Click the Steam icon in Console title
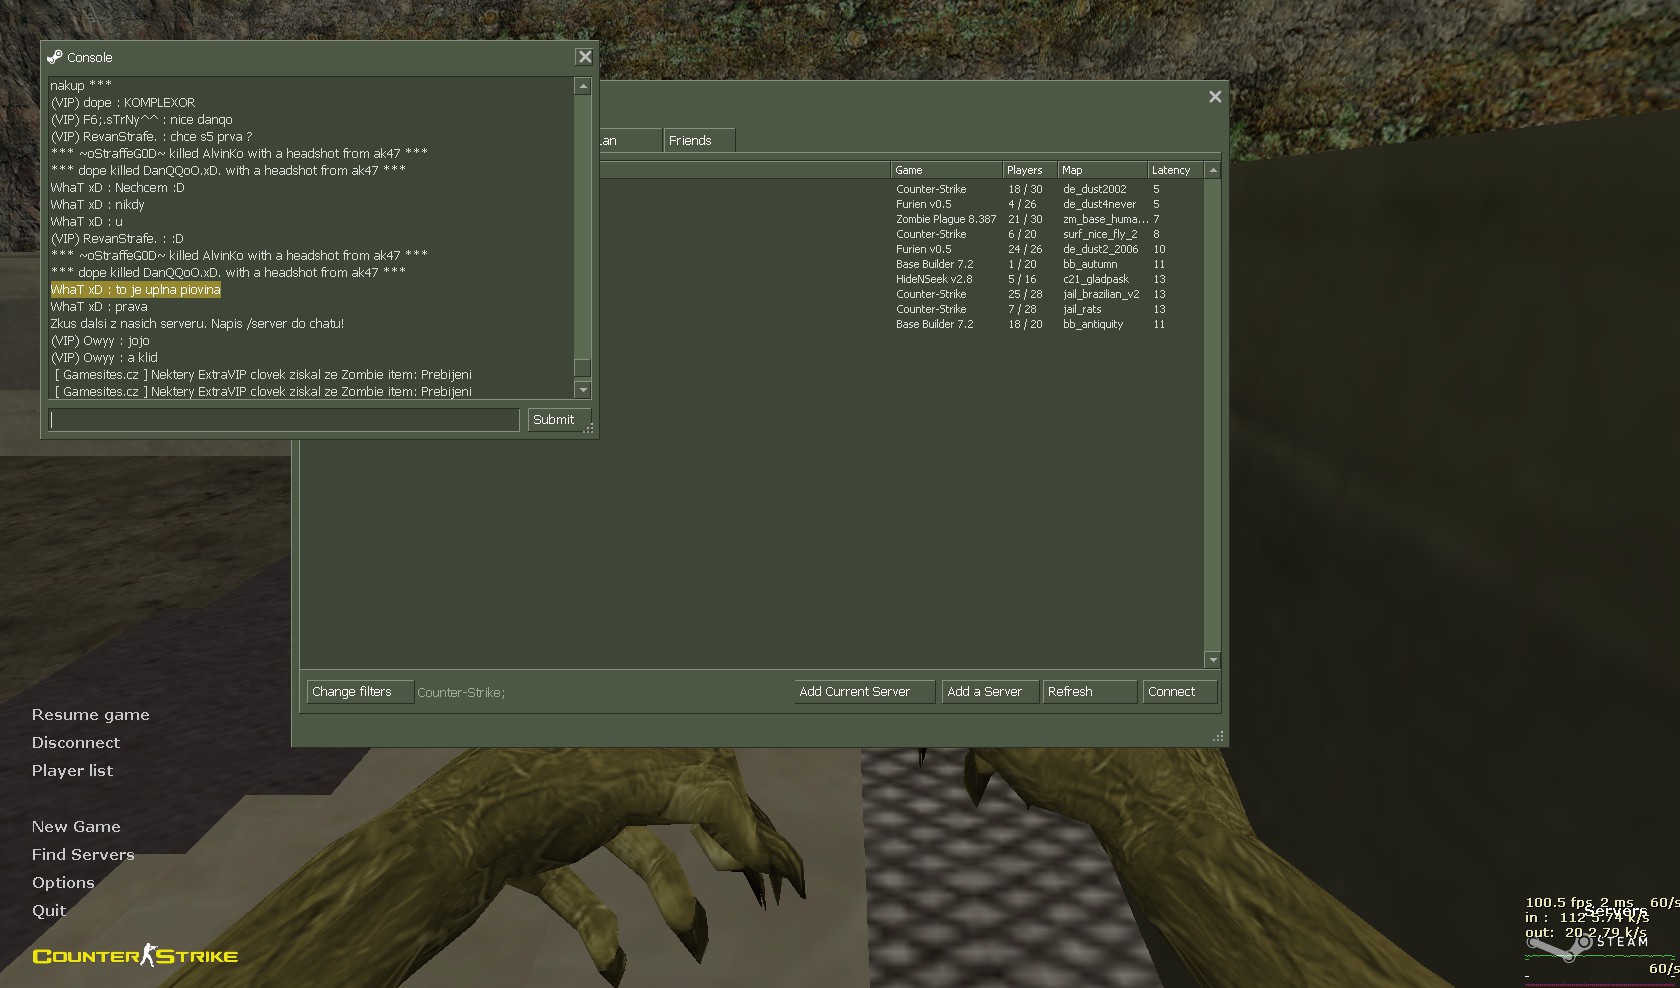This screenshot has width=1680, height=988. pos(55,57)
